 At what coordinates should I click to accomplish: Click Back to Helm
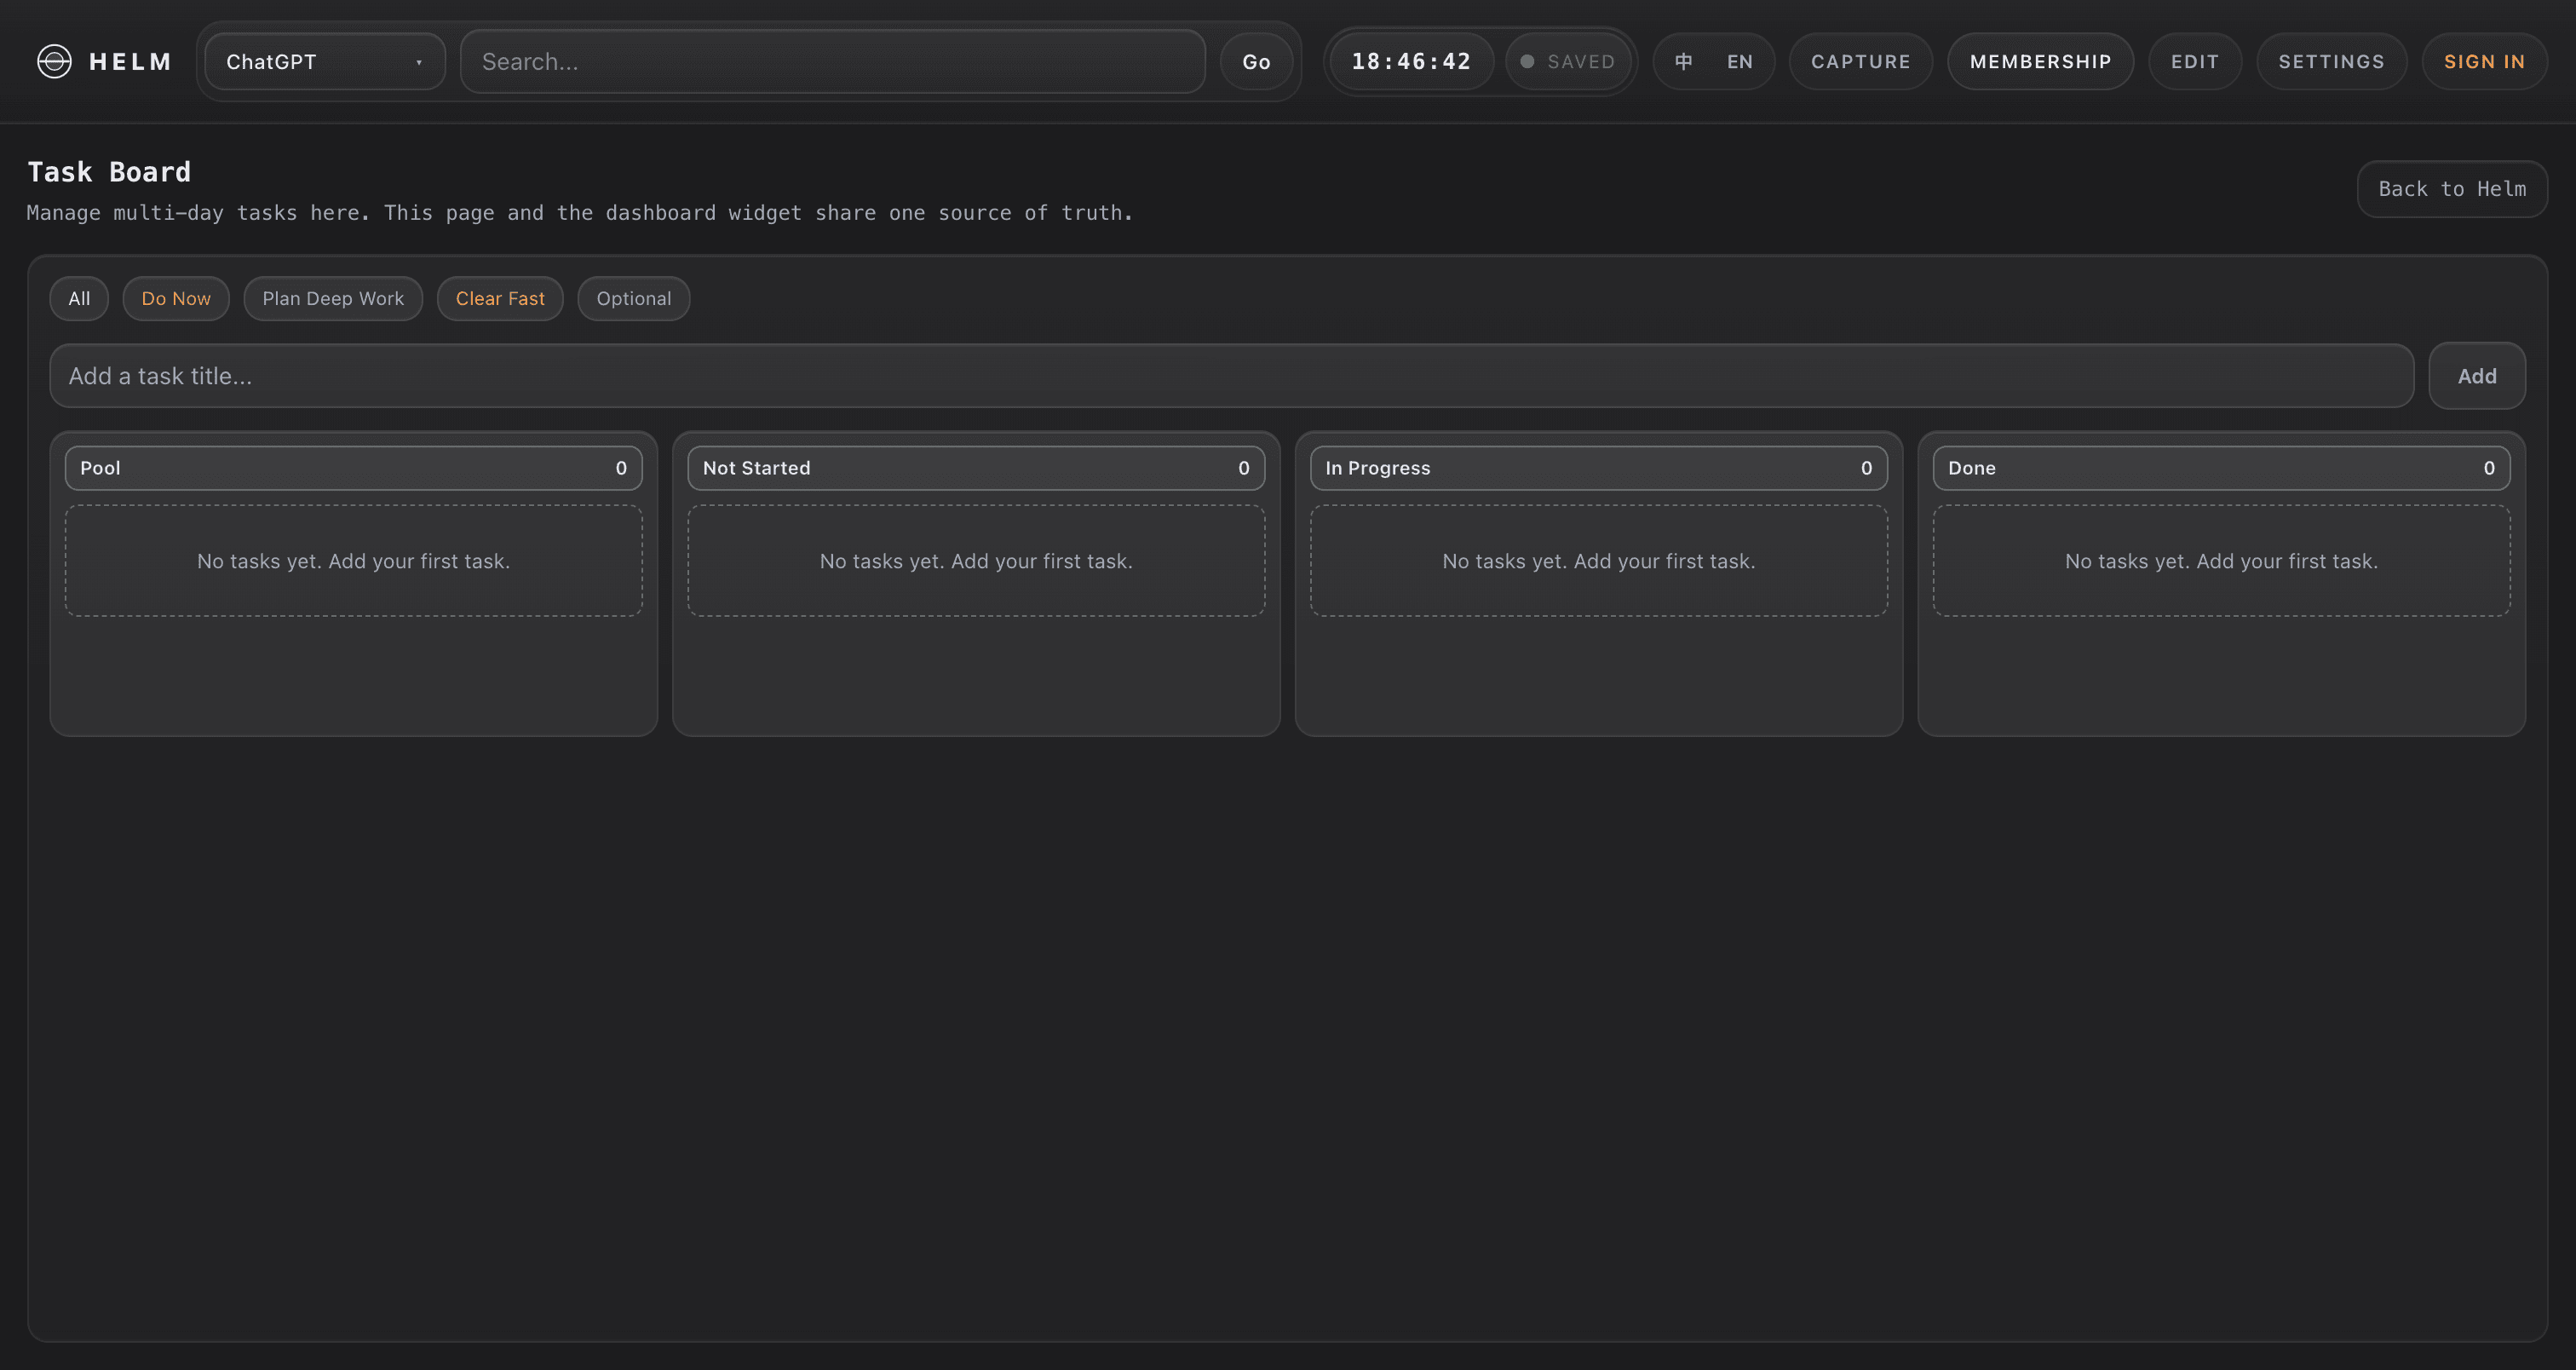click(x=2452, y=188)
